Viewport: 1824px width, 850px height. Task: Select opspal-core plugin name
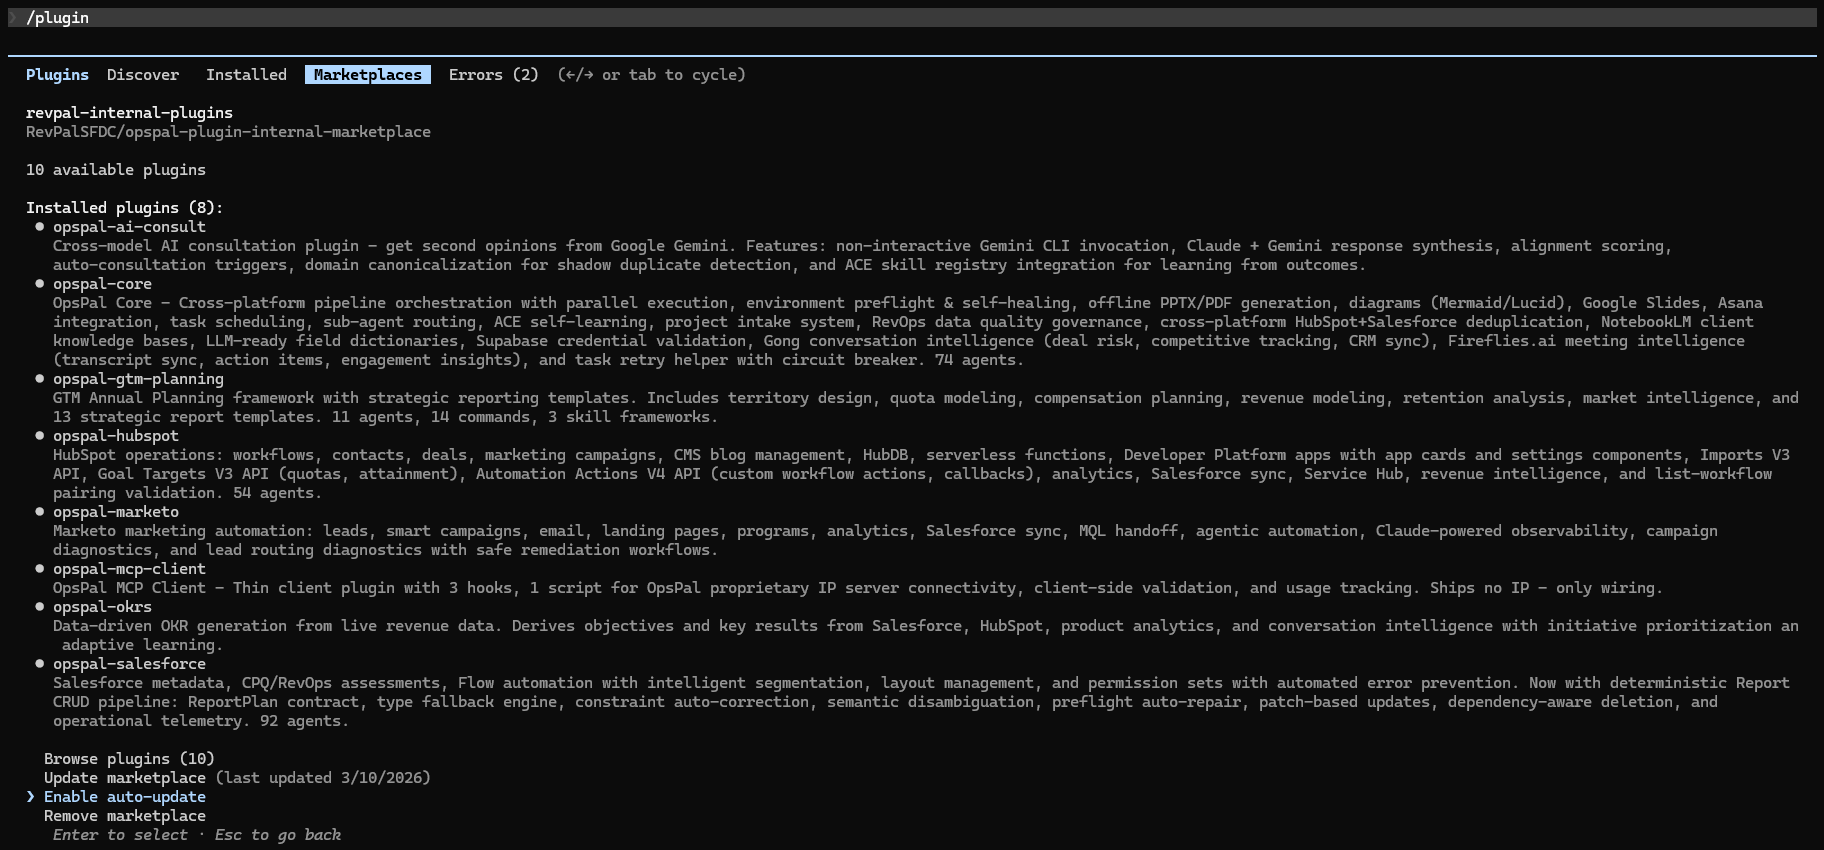point(102,284)
